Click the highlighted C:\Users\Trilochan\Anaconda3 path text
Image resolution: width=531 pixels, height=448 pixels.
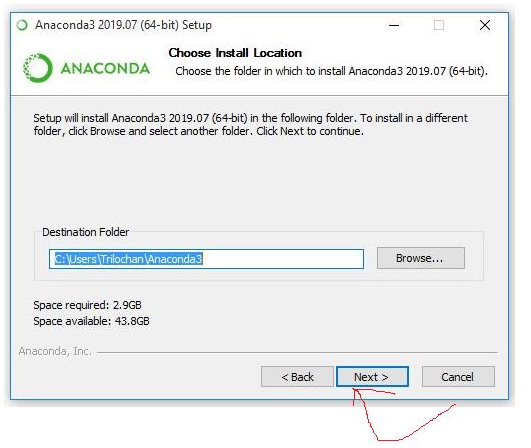click(x=129, y=259)
